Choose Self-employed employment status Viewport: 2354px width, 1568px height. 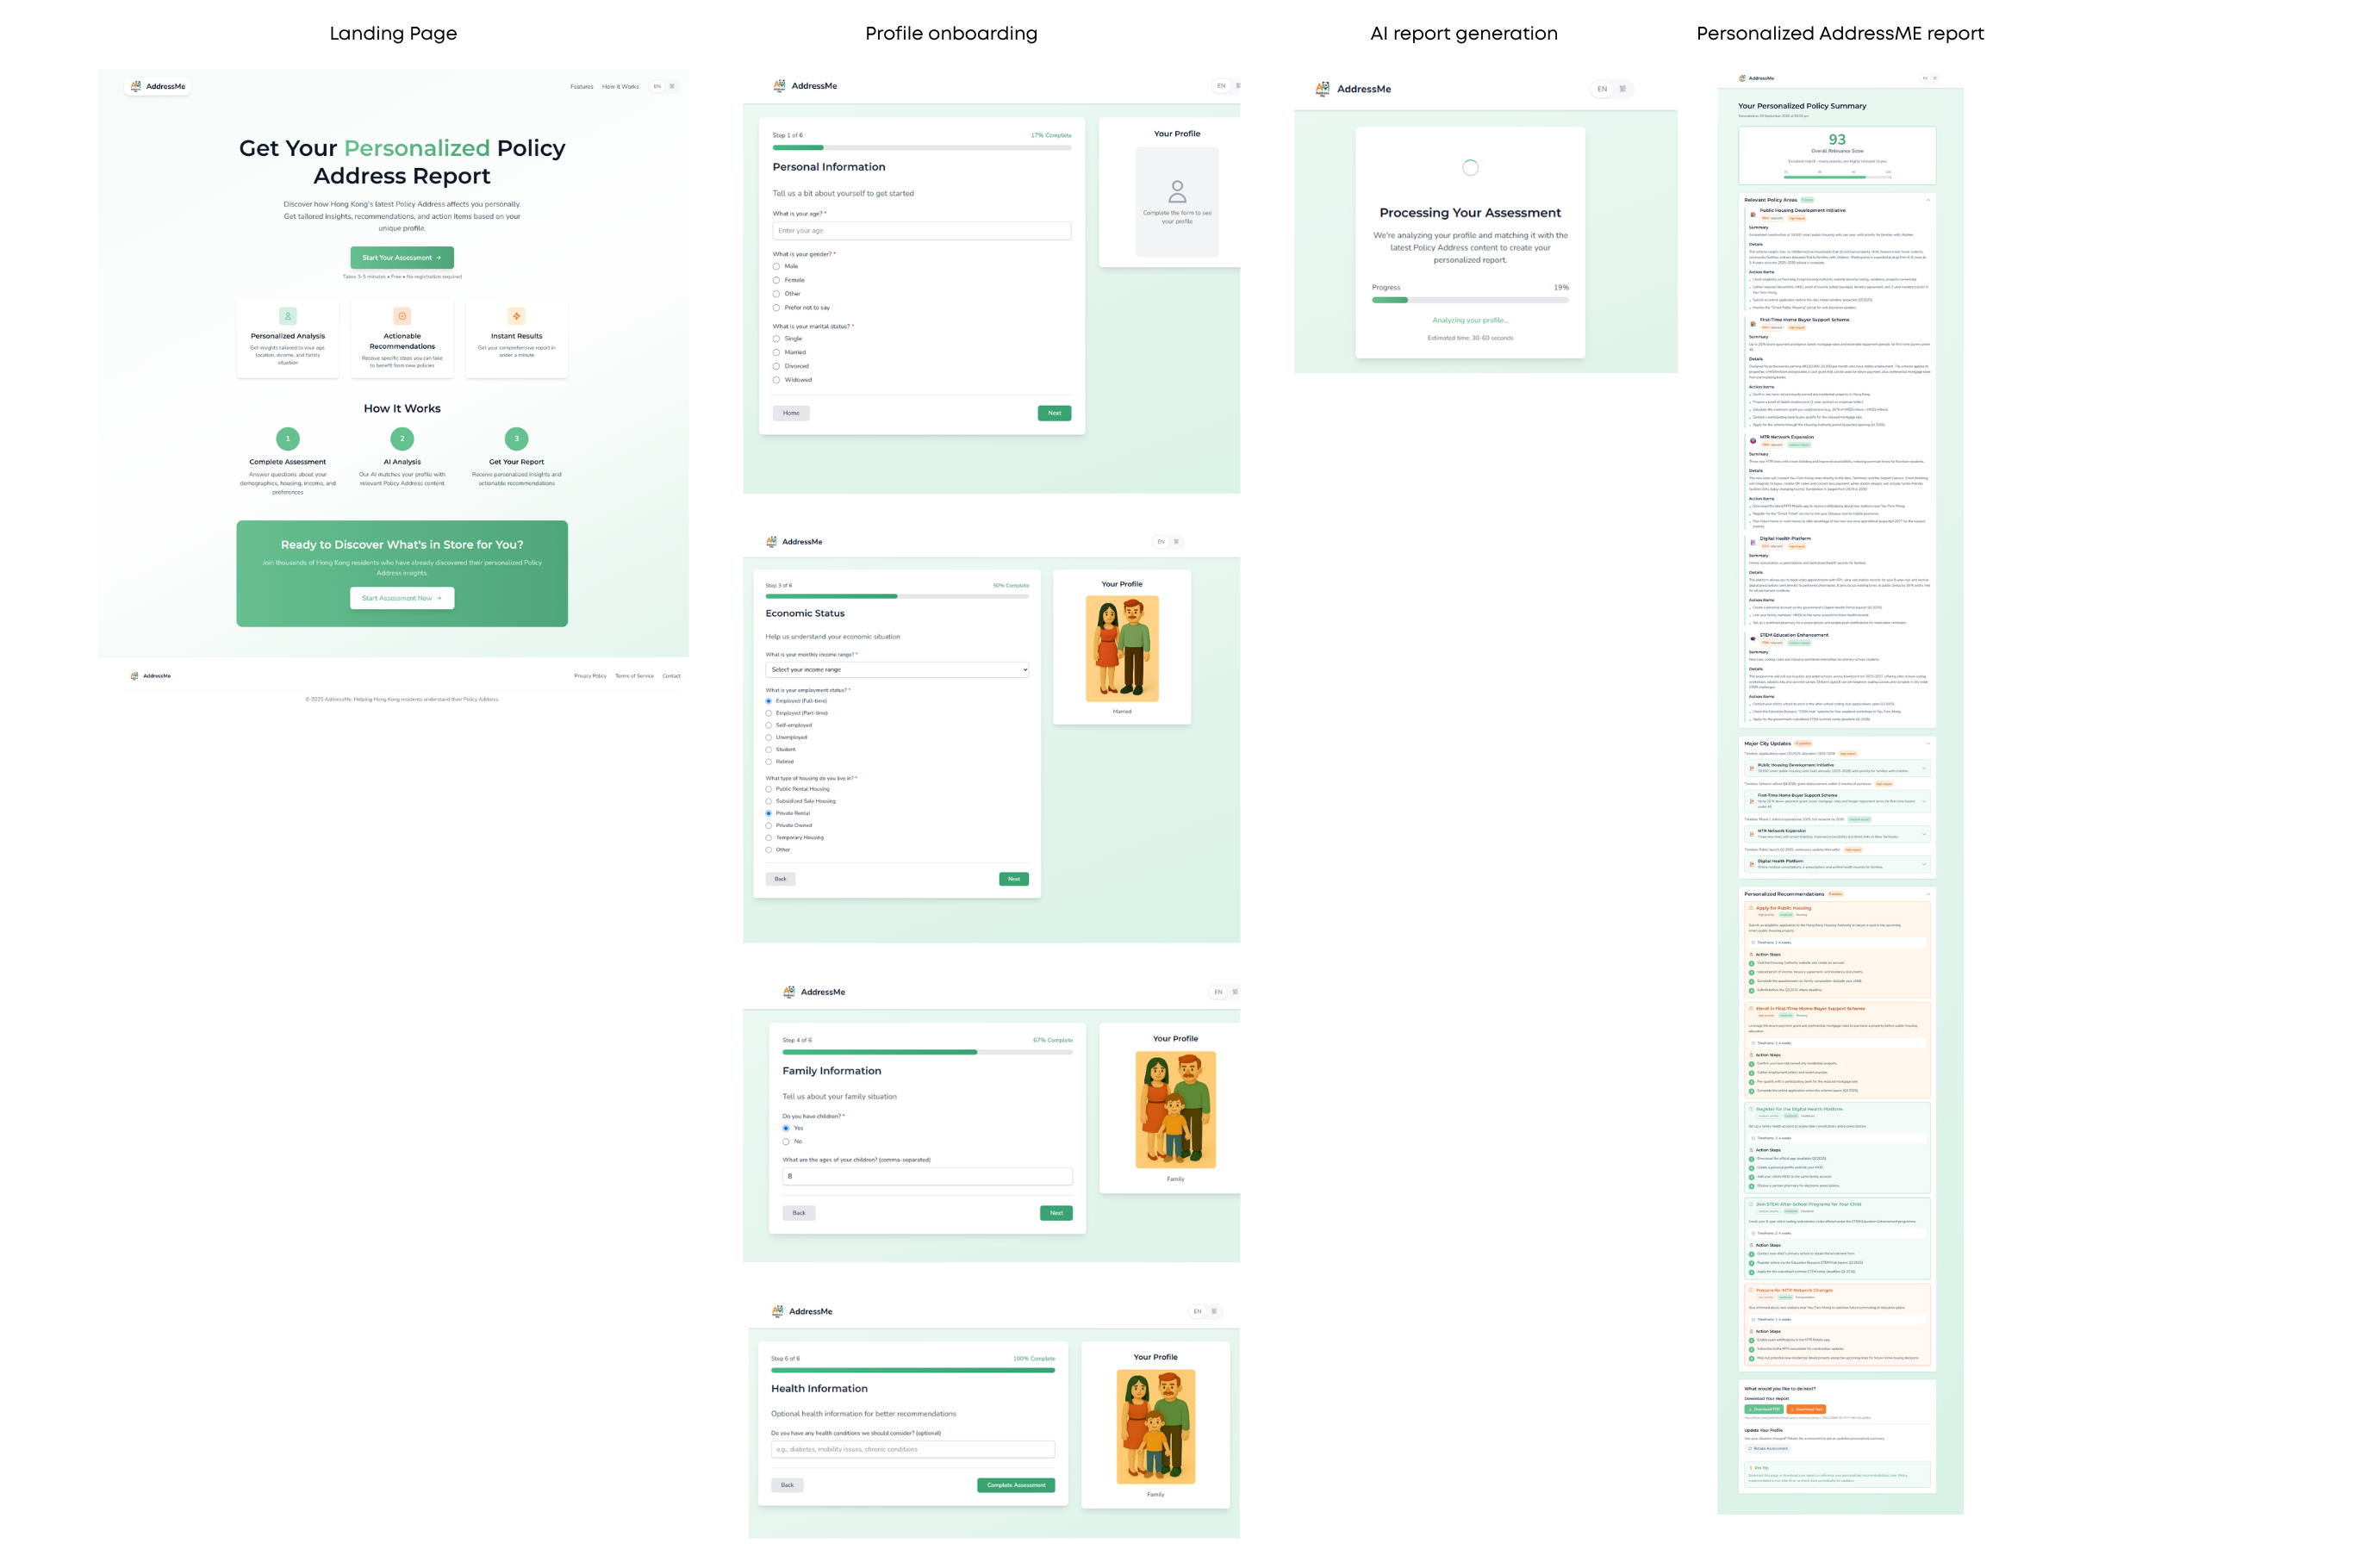pyautogui.click(x=769, y=725)
